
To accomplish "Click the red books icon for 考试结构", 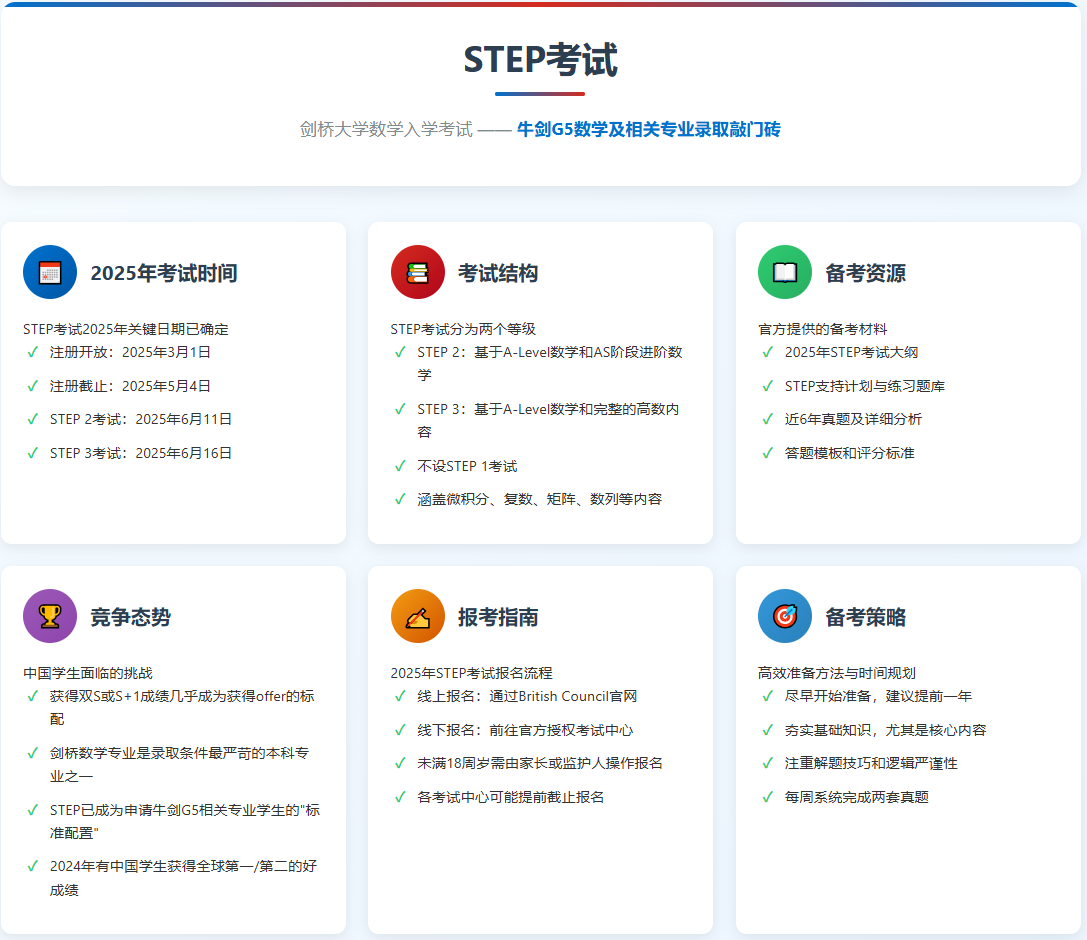I will pyautogui.click(x=417, y=272).
